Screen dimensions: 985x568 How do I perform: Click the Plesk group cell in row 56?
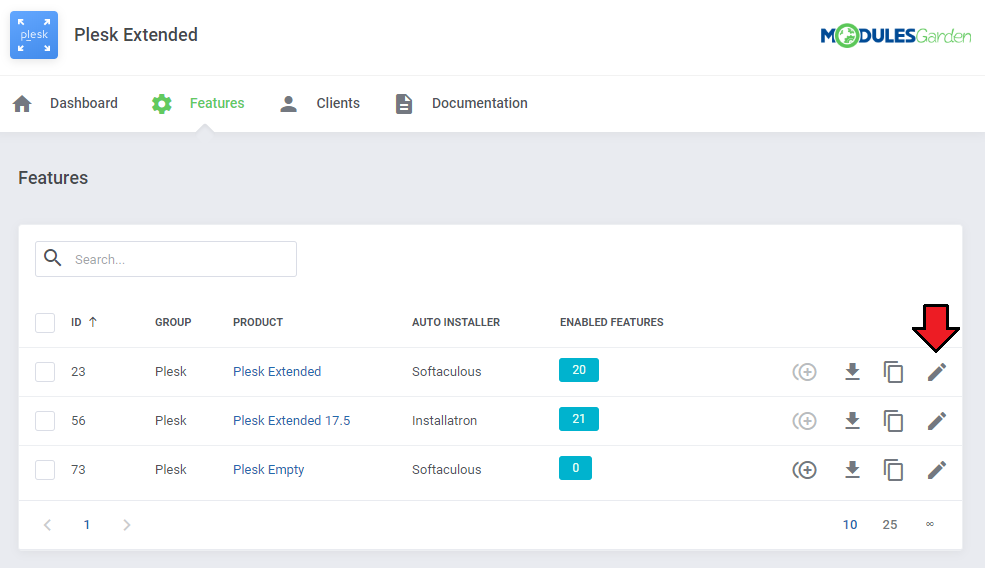click(171, 420)
